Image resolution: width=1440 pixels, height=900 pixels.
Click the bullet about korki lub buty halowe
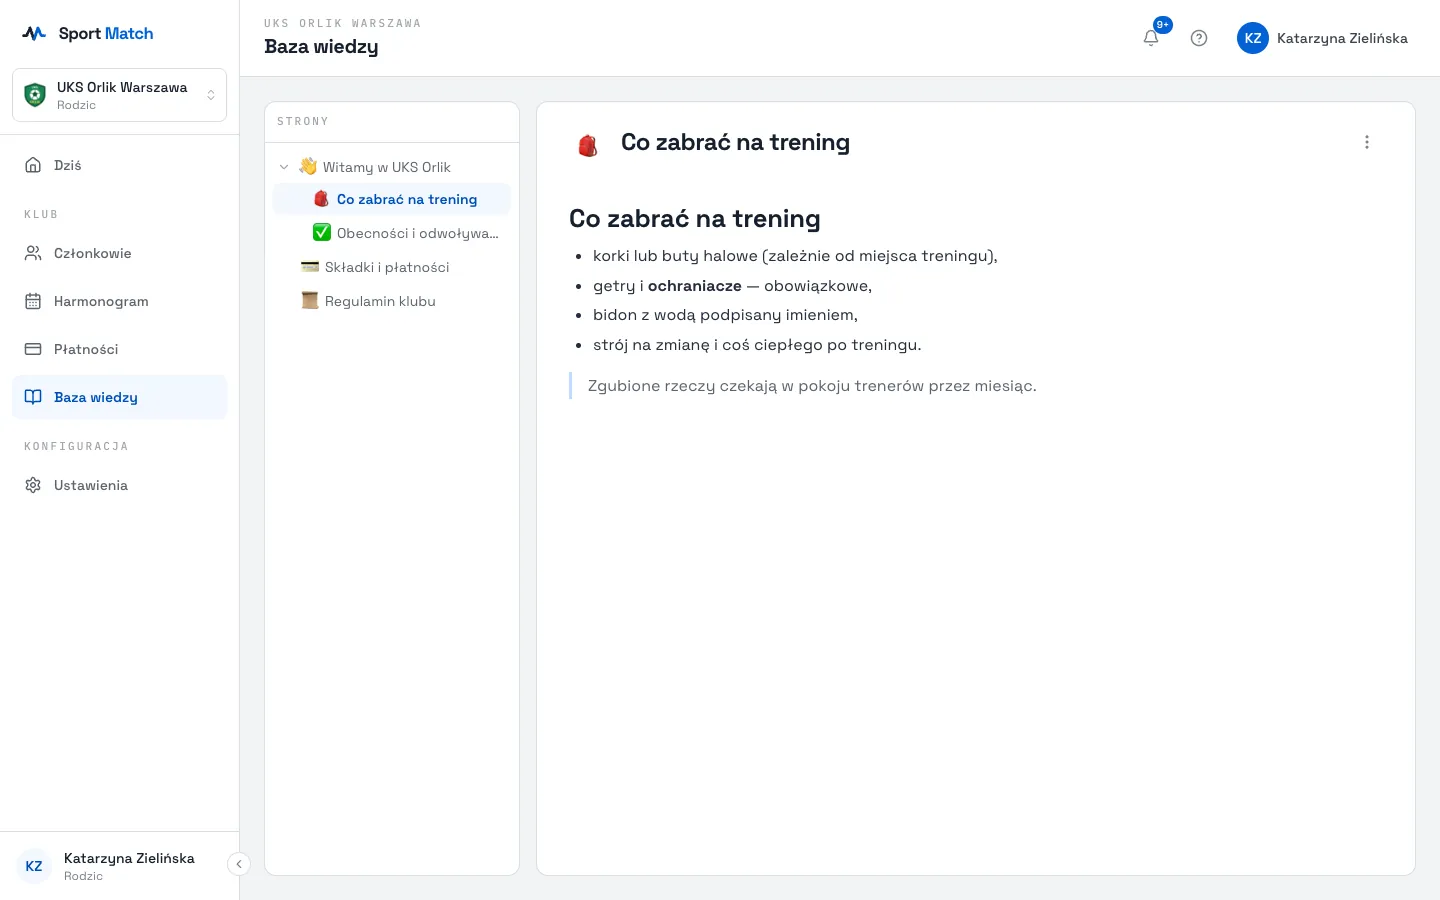(795, 256)
